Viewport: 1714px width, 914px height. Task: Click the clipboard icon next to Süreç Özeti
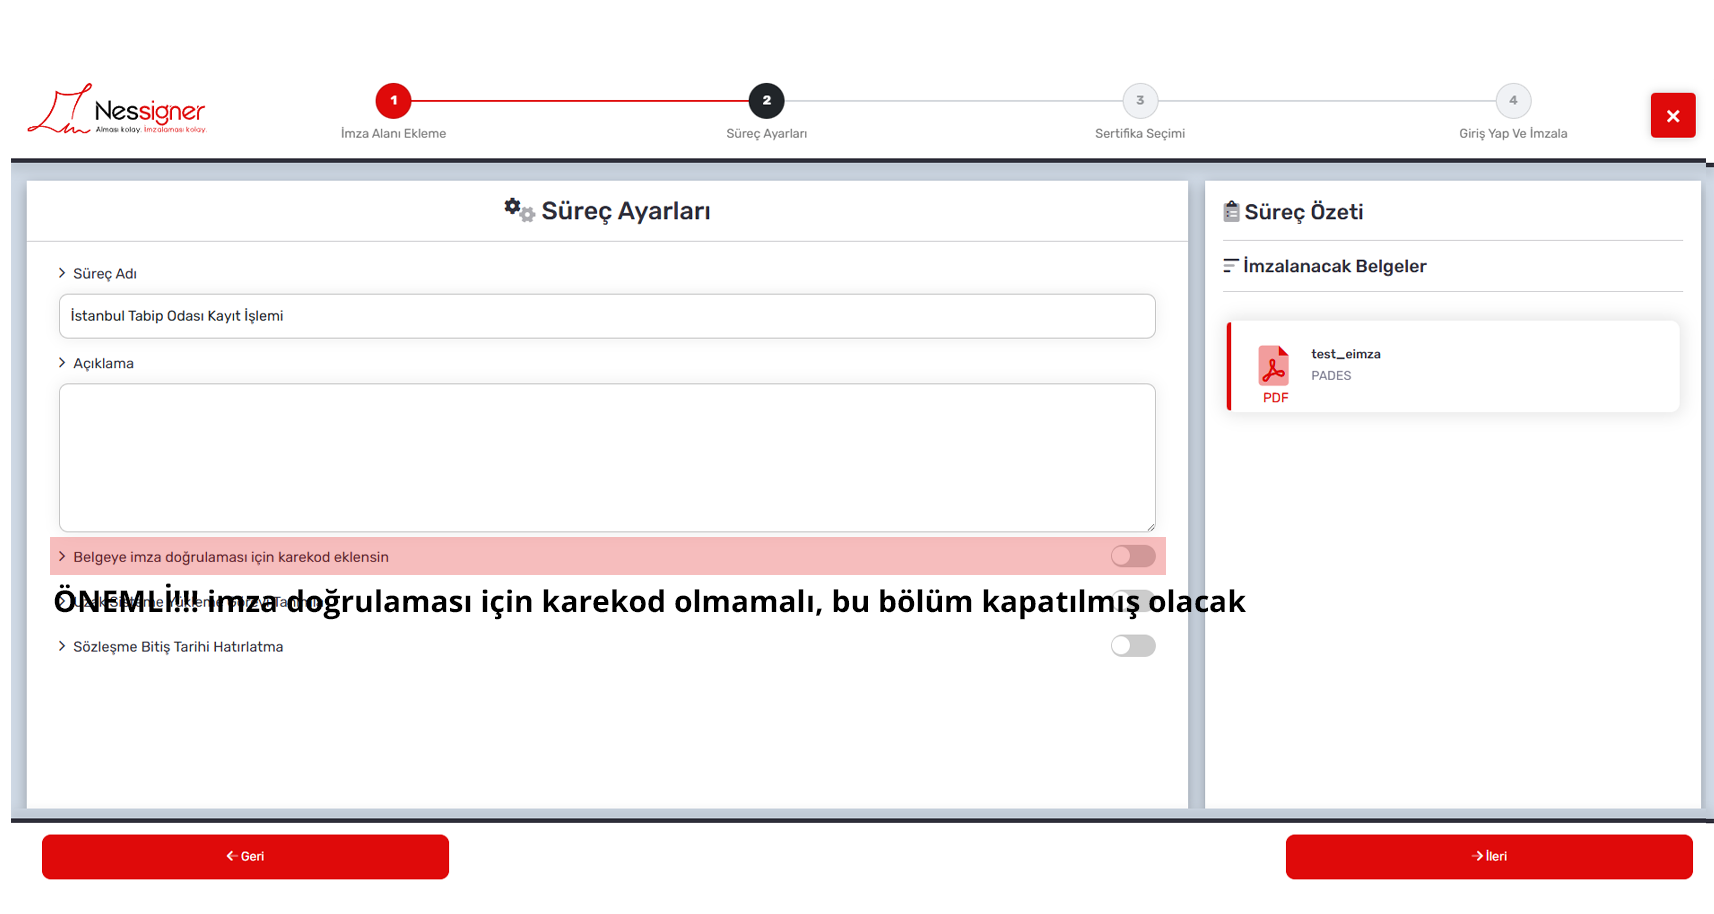1231,211
